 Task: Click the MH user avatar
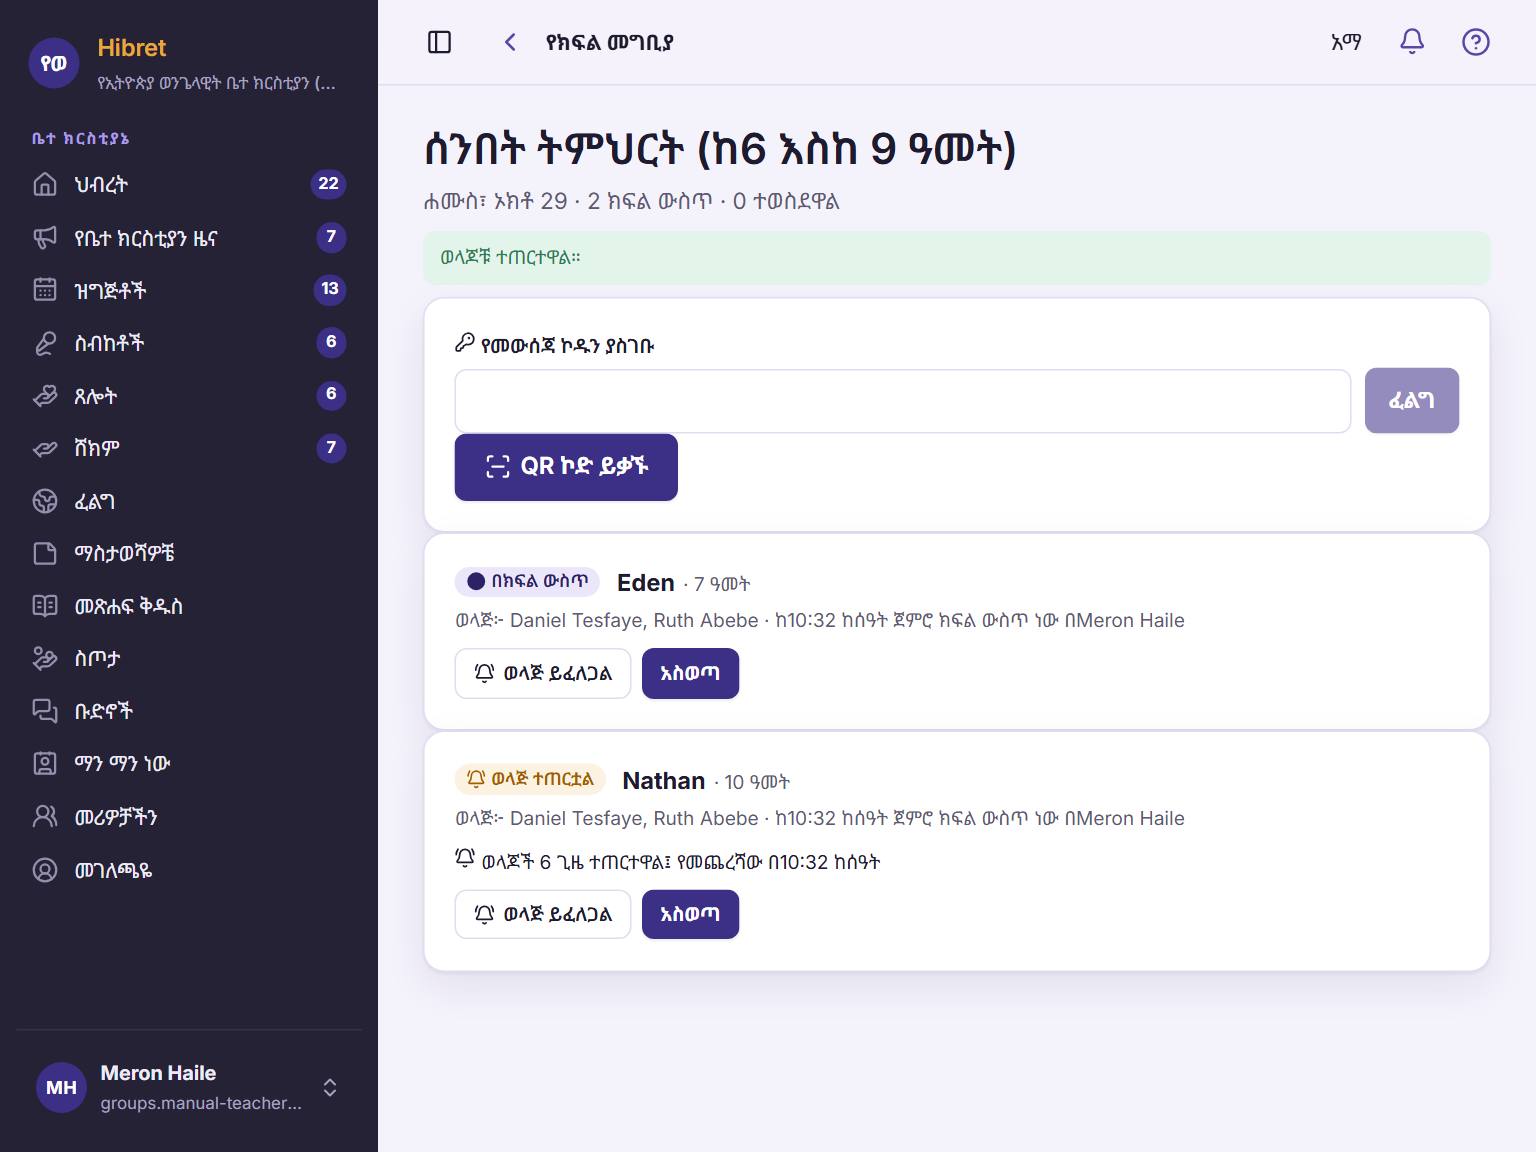(61, 1087)
